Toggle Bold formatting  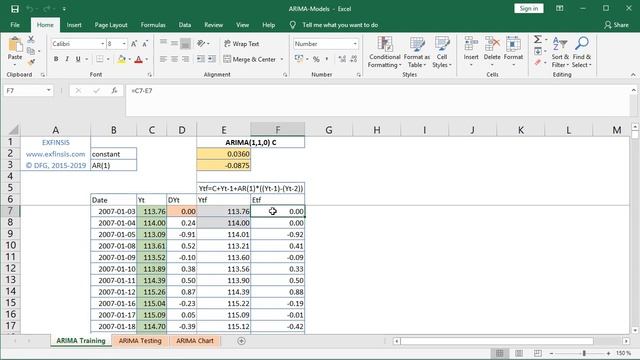coord(56,59)
